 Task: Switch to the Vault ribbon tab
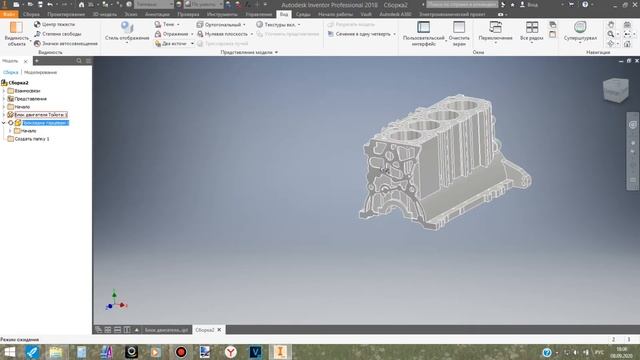pos(366,14)
